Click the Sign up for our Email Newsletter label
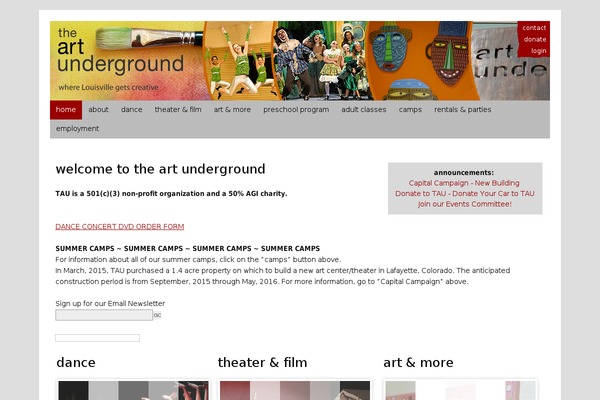Image resolution: width=600 pixels, height=400 pixels. coord(110,304)
